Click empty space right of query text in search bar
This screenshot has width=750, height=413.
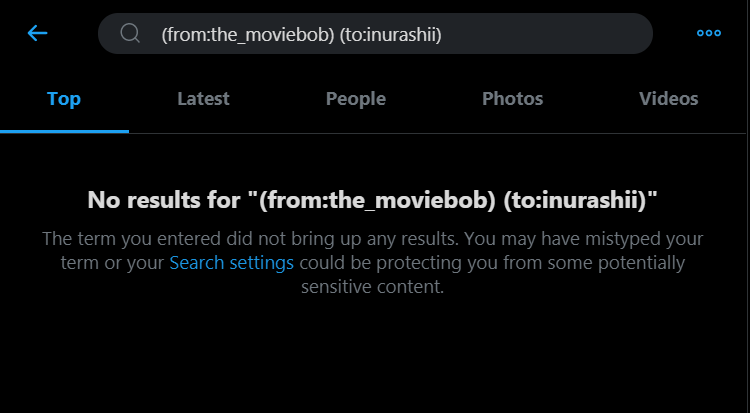[x=550, y=34]
